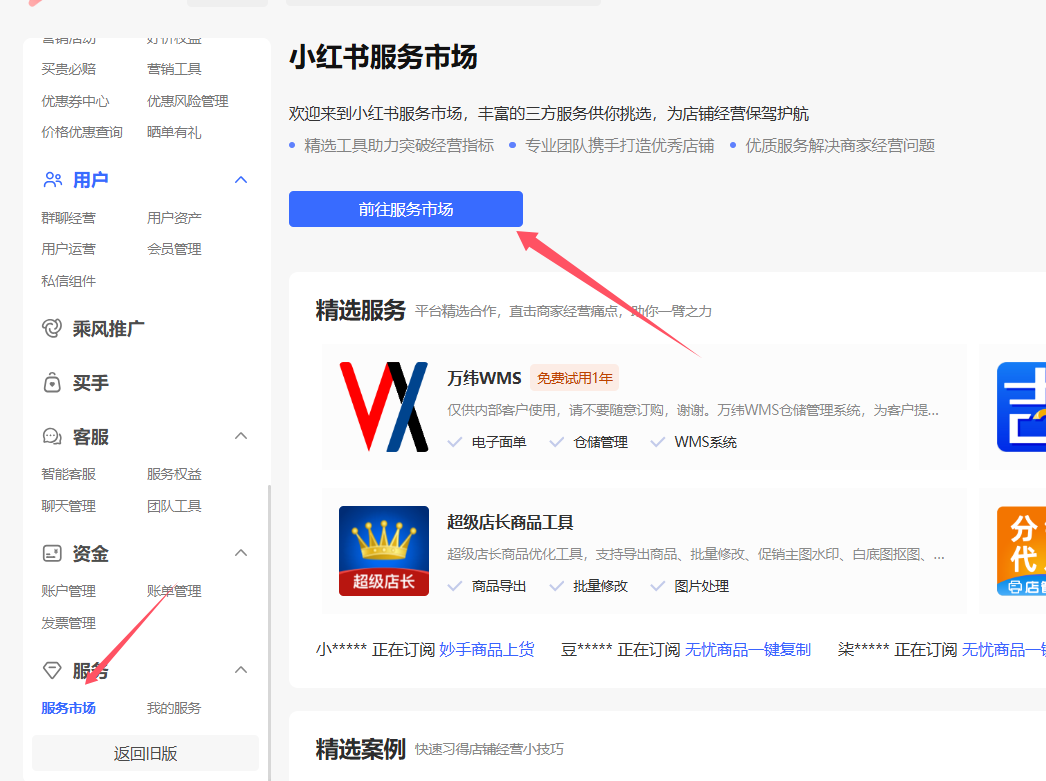1046x781 pixels.
Task: Click the 乘风推广 spiral icon
Action: pos(52,328)
